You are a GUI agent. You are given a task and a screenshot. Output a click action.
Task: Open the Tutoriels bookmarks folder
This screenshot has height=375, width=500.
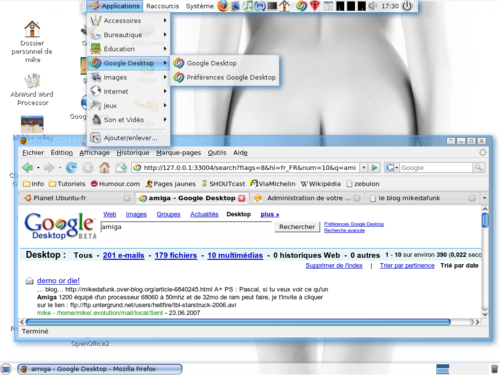67,184
